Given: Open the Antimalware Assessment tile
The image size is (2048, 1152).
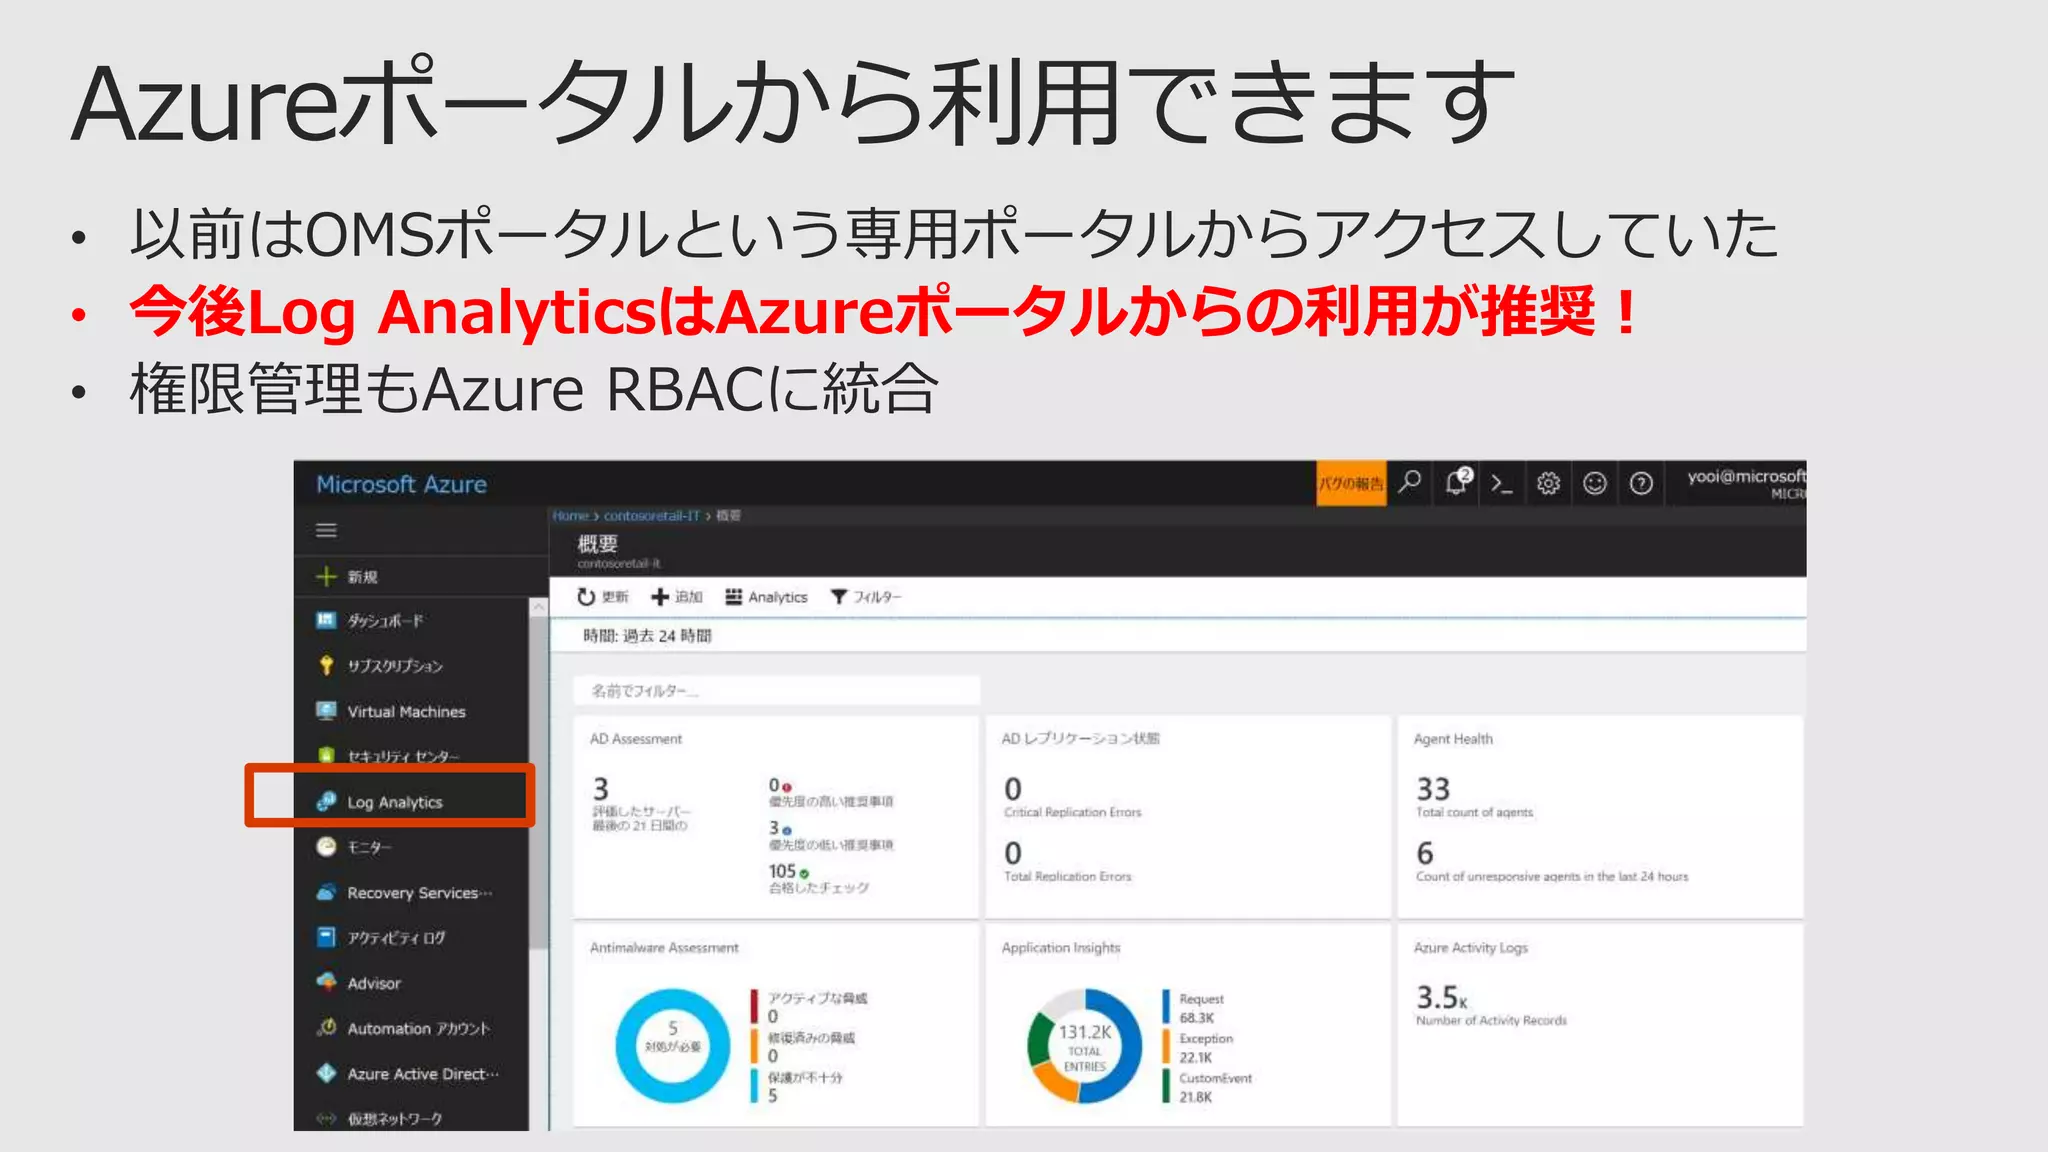Looking at the screenshot, I should [776, 1025].
